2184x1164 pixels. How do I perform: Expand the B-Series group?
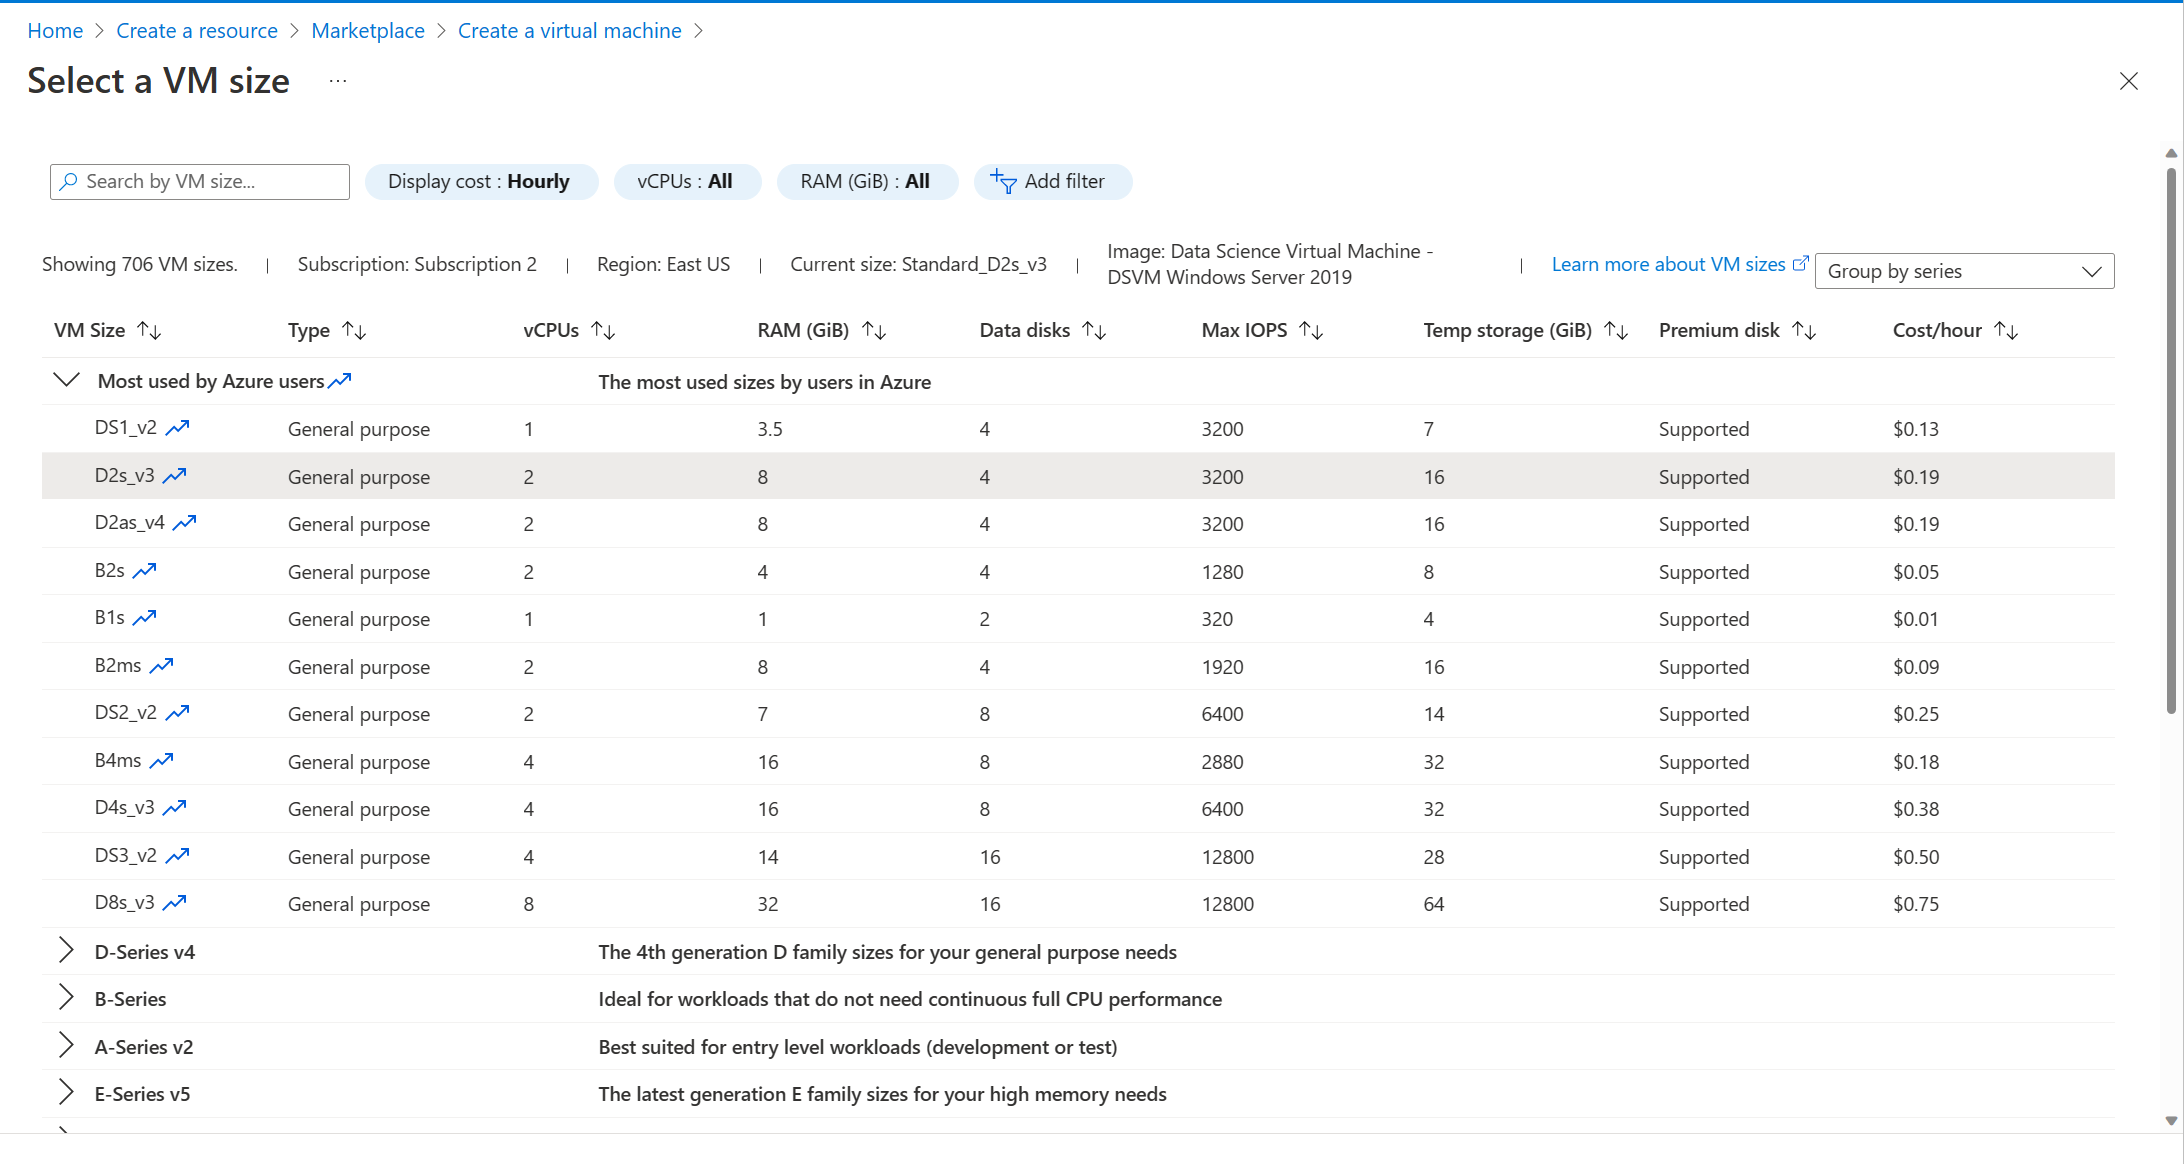tap(65, 997)
